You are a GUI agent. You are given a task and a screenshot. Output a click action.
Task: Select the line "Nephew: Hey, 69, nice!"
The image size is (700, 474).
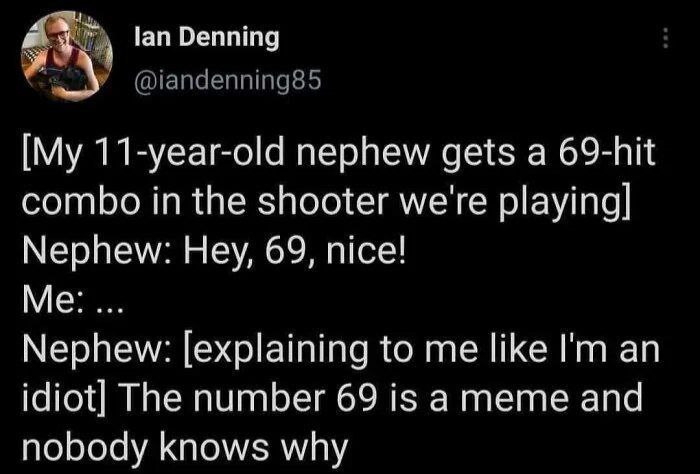click(214, 252)
